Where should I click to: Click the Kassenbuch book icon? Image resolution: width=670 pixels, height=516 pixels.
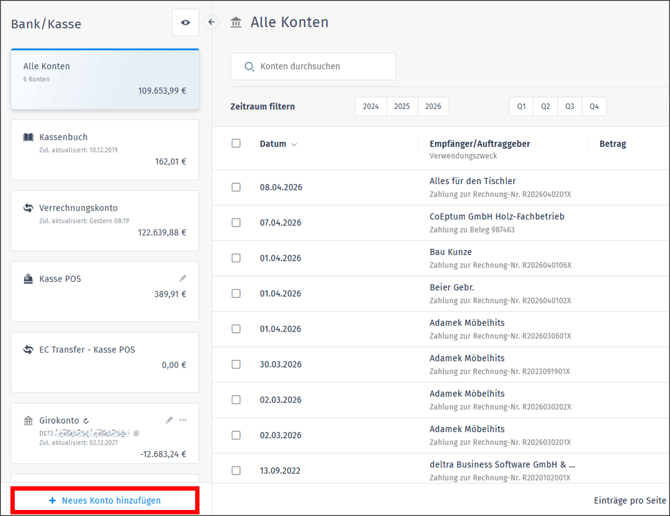click(x=28, y=137)
